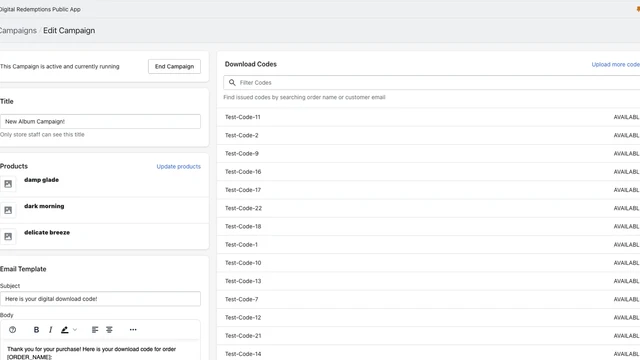Select the Test-Code-11 row
Screen dimensions: 640x360
pyautogui.click(x=428, y=117)
